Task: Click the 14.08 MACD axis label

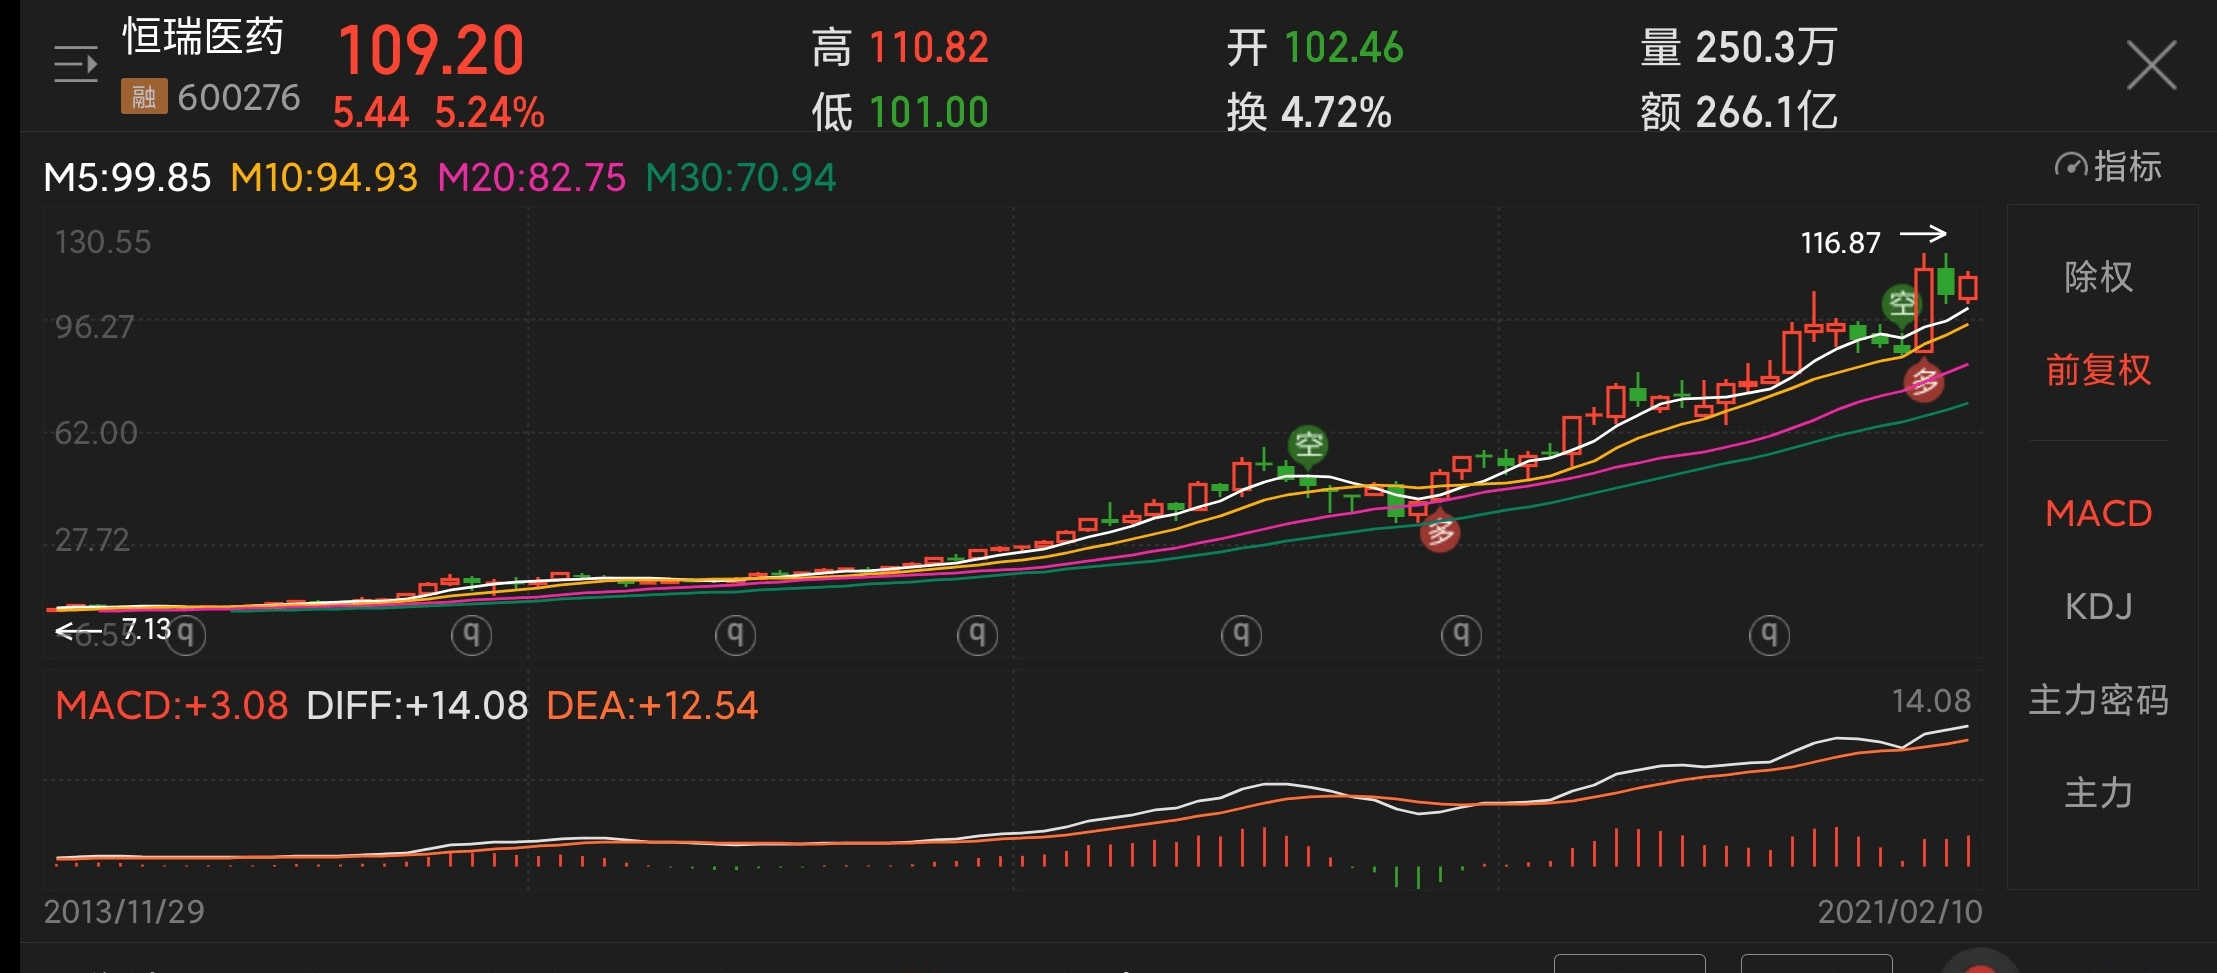Action: (x=1931, y=701)
